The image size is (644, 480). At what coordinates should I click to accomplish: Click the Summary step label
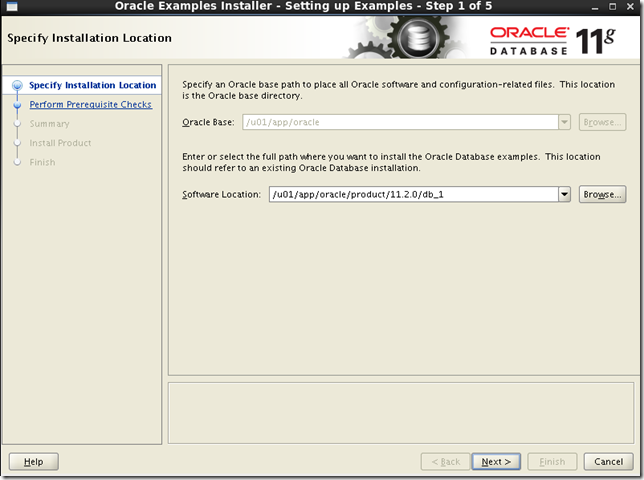[x=49, y=124]
